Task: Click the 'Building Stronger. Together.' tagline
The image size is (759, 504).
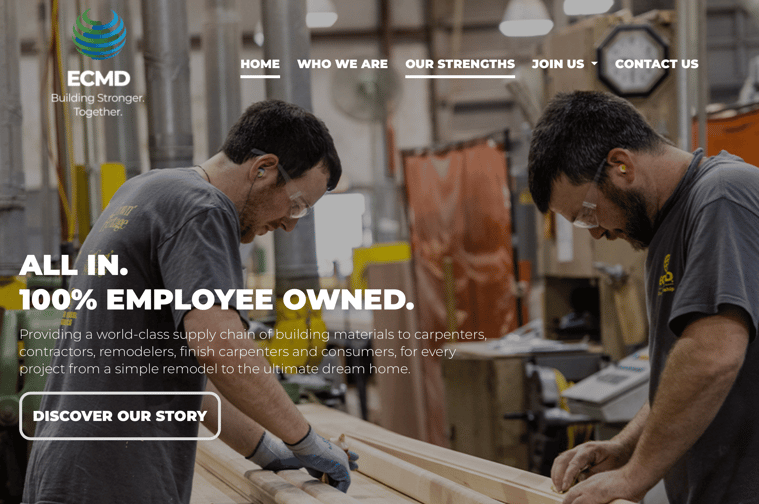Action: point(98,105)
